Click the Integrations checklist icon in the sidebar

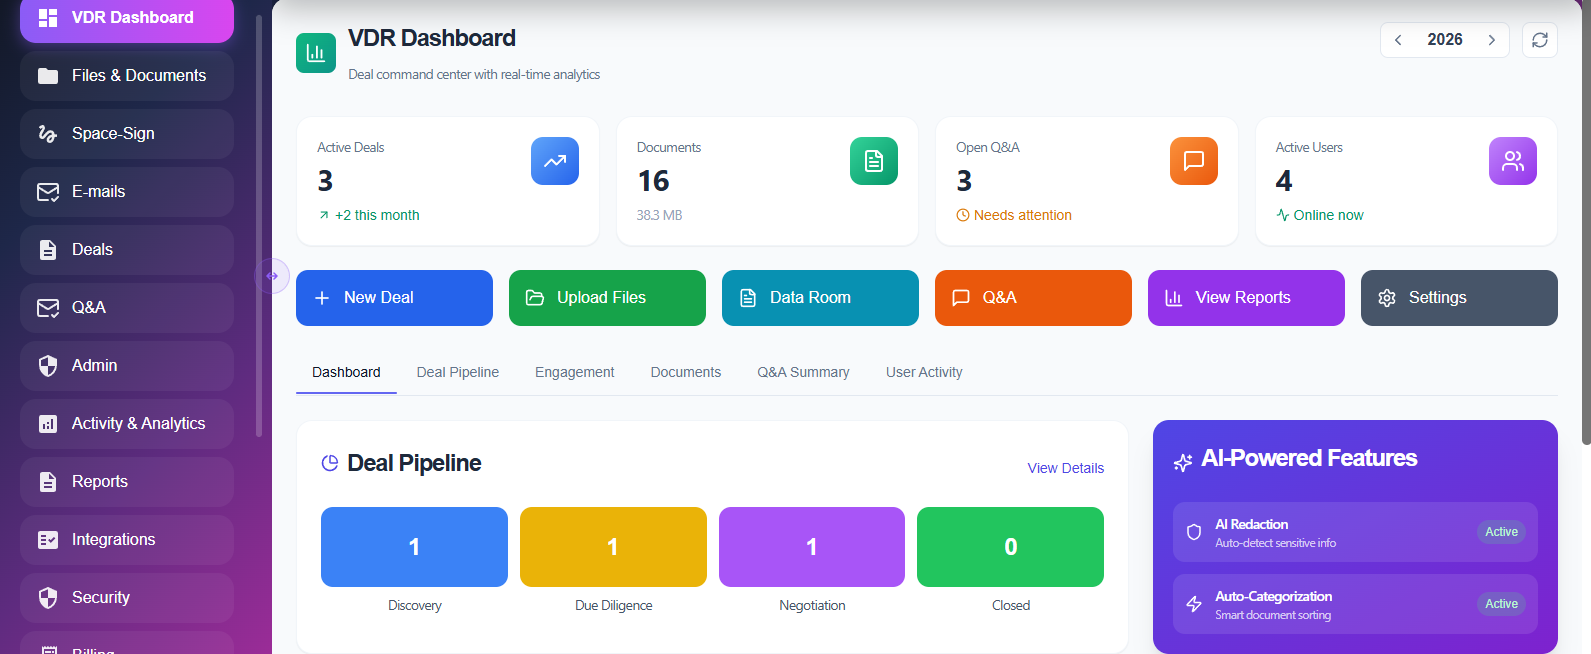tap(48, 540)
